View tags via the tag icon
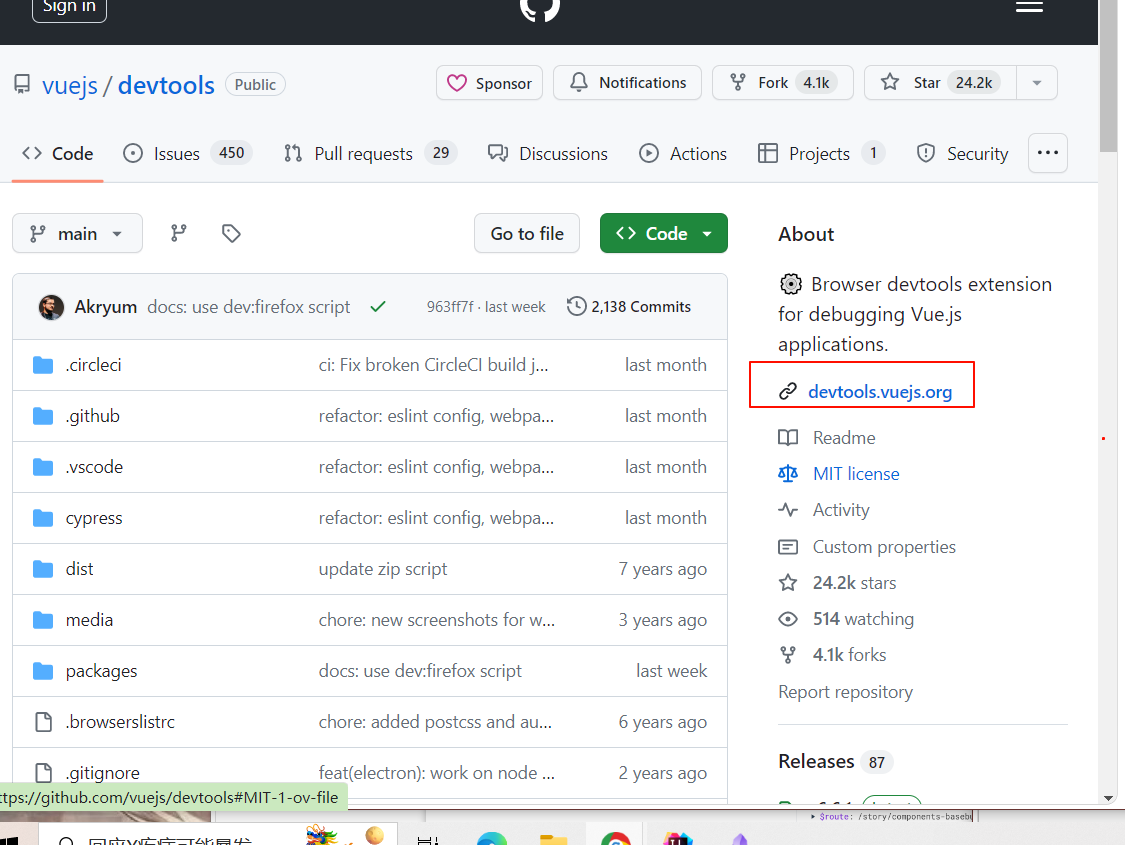This screenshot has height=845, width=1125. pos(231,233)
